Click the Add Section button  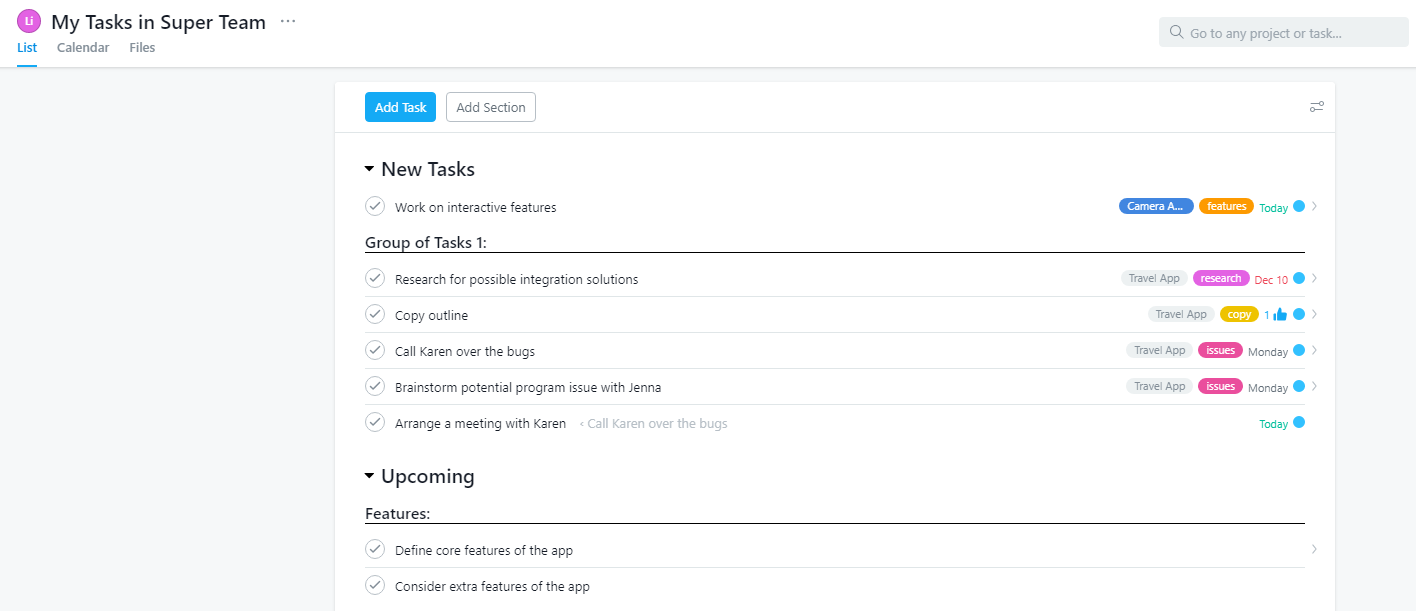pyautogui.click(x=491, y=107)
